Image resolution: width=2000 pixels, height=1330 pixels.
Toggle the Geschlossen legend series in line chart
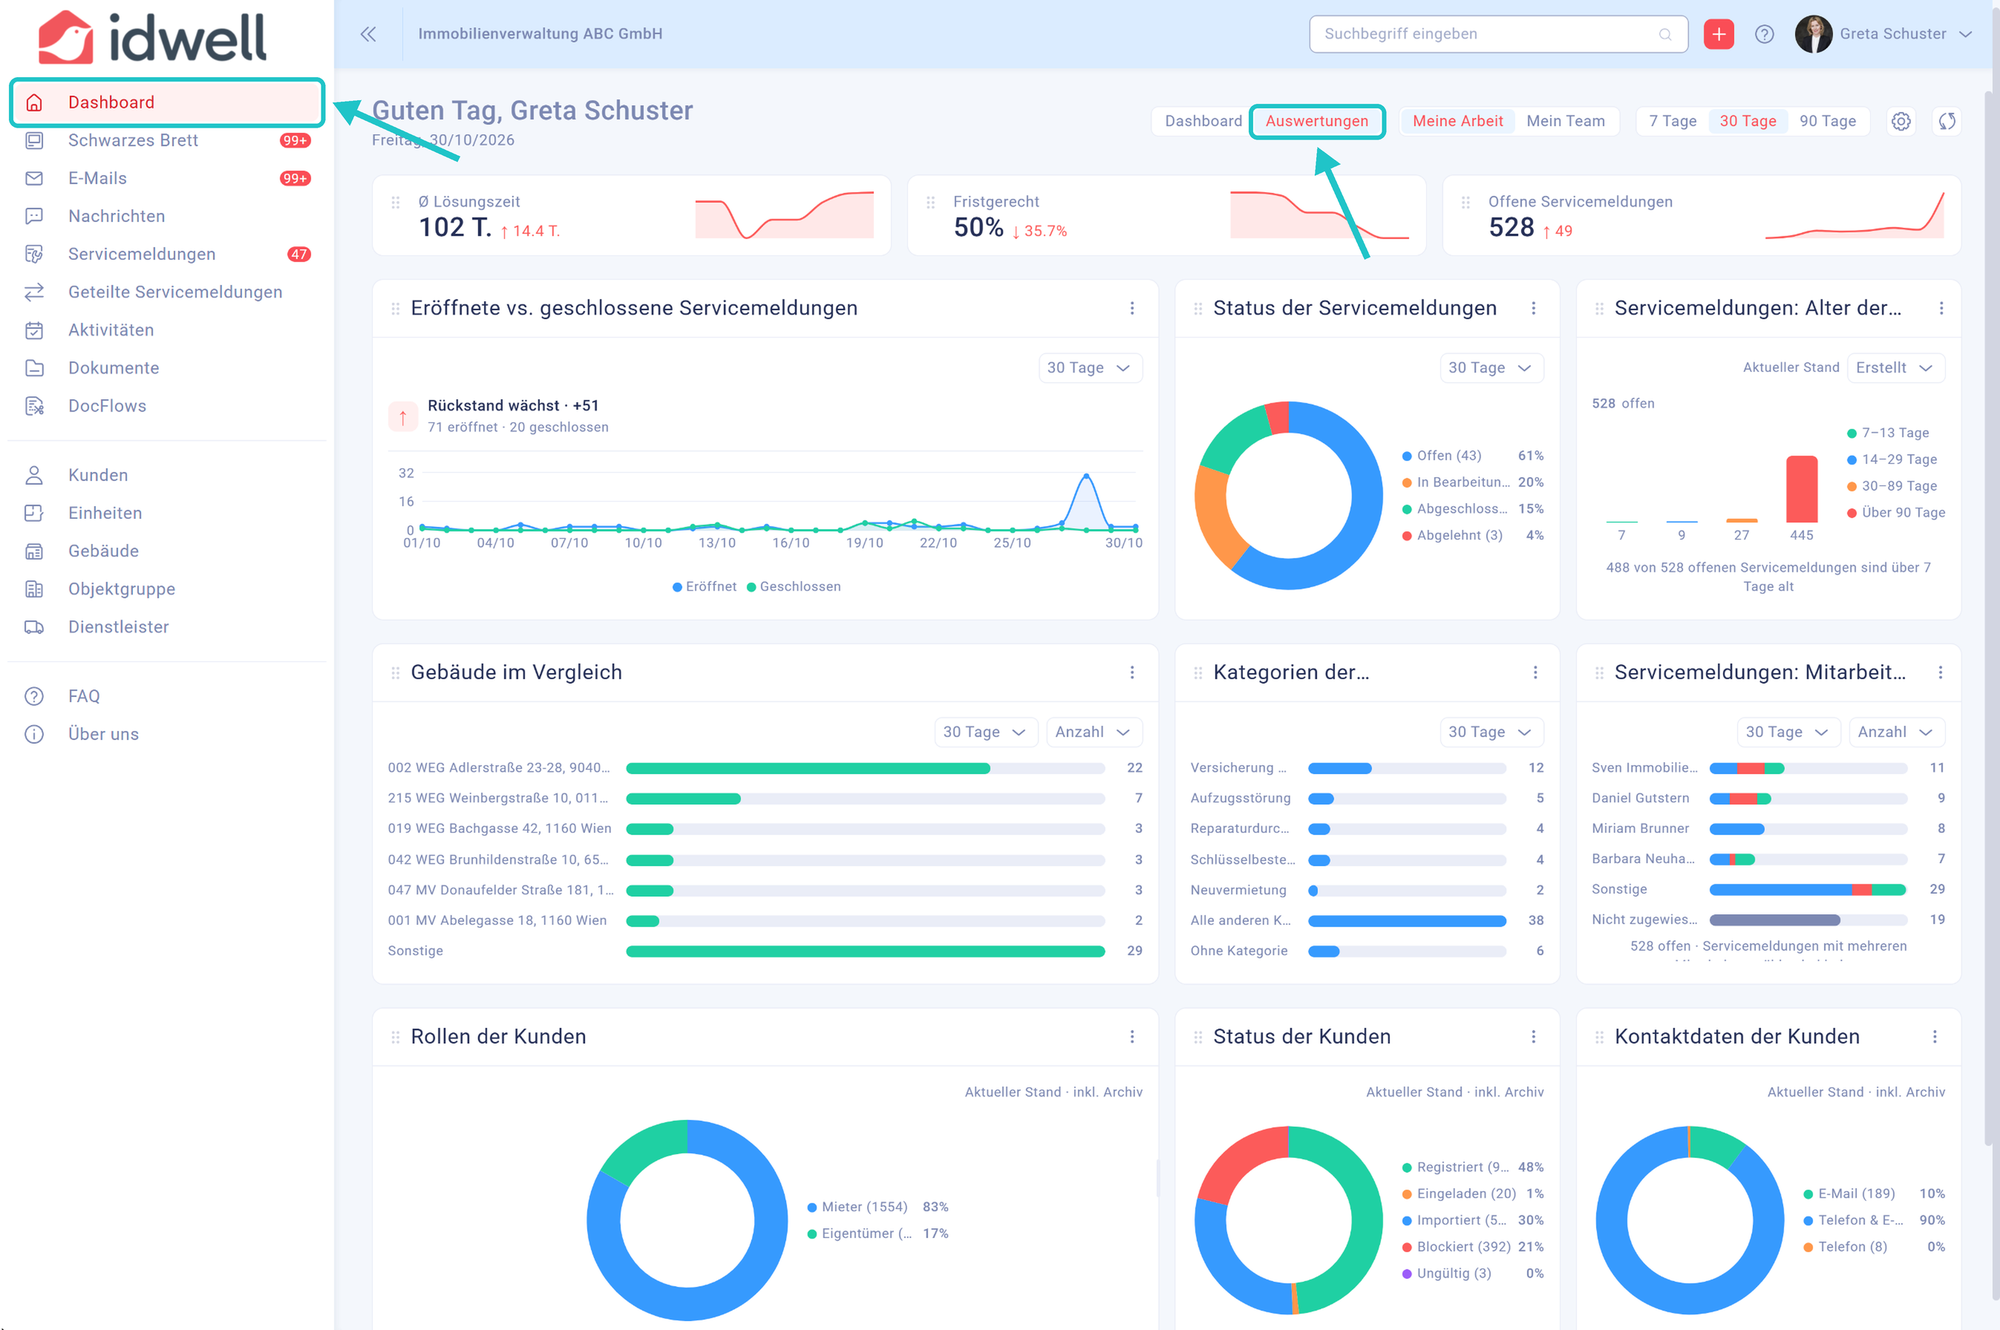click(x=794, y=587)
